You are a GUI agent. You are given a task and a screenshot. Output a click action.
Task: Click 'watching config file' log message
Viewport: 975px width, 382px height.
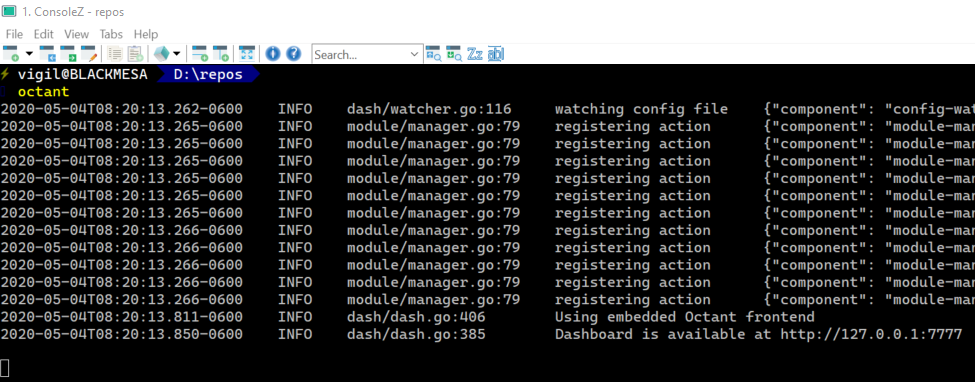(641, 109)
